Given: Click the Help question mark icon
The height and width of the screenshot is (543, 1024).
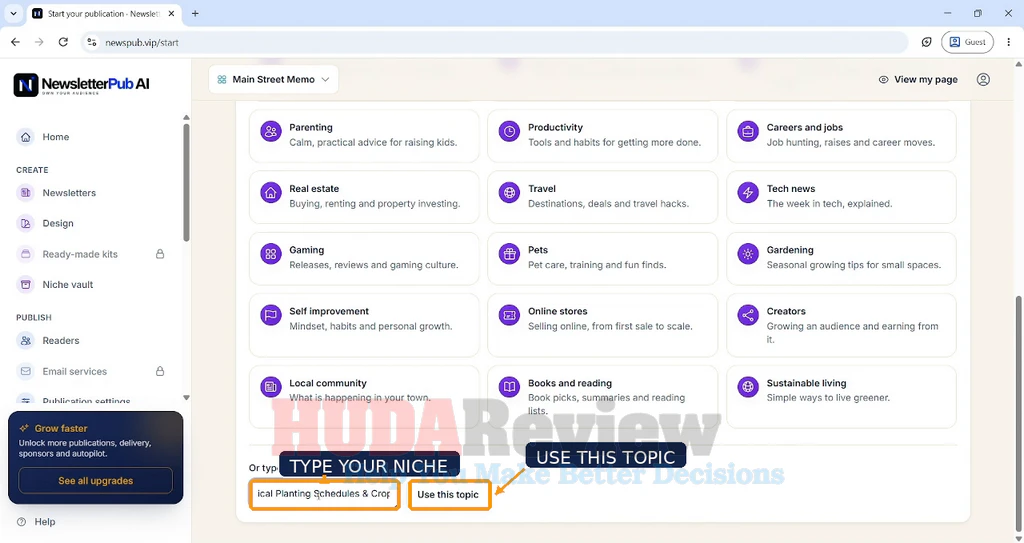Looking at the screenshot, I should pyautogui.click(x=22, y=521).
